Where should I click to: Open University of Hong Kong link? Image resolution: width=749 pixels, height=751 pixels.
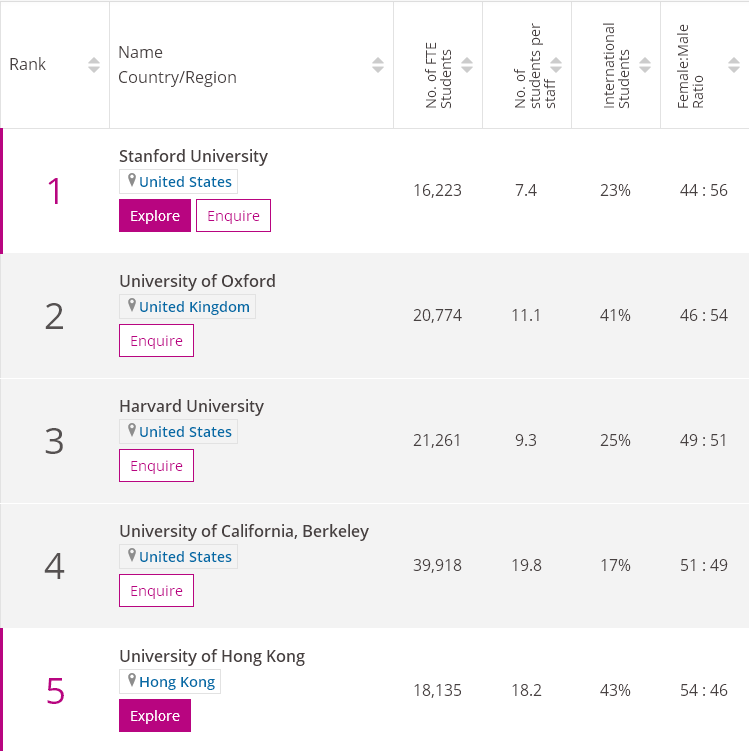tap(211, 656)
